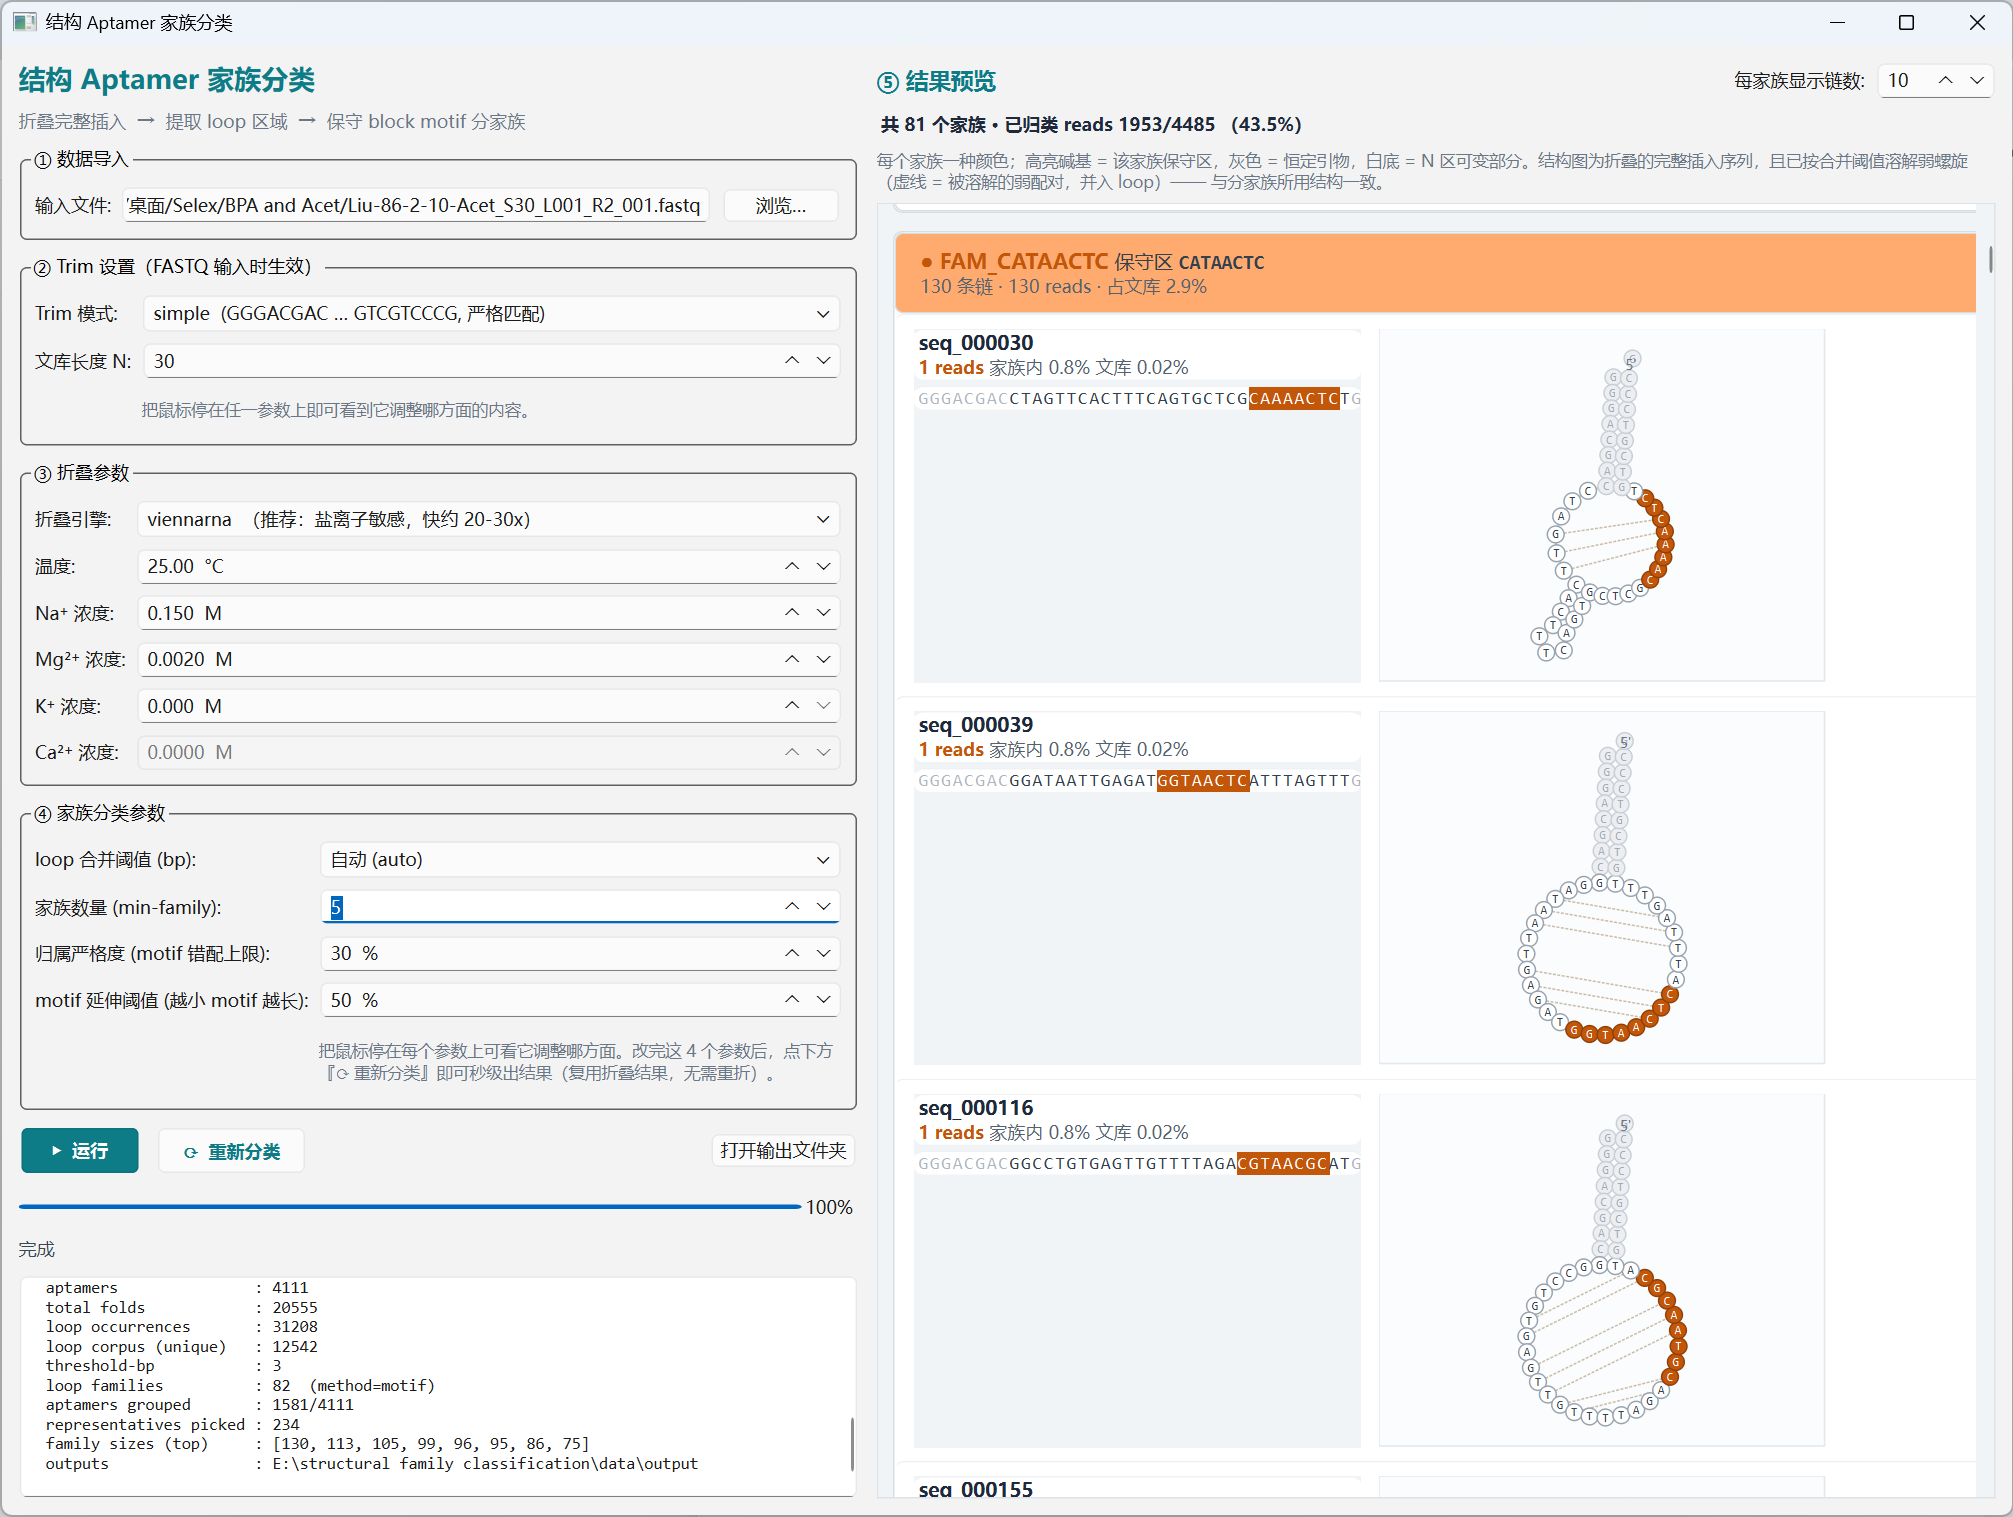Click the seq_000155 title label
Image resolution: width=2013 pixels, height=1517 pixels.
coord(976,1490)
